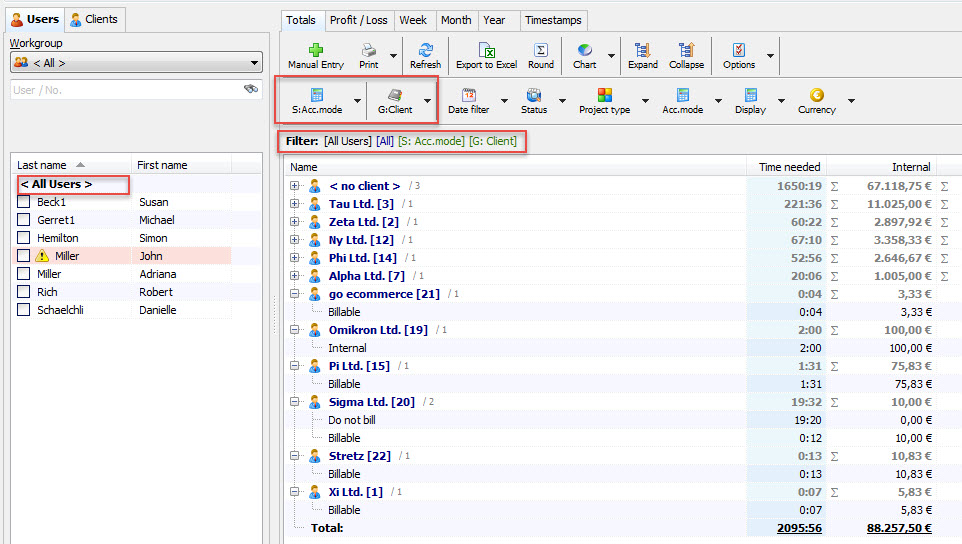Open the Workgroup dropdown

136,63
